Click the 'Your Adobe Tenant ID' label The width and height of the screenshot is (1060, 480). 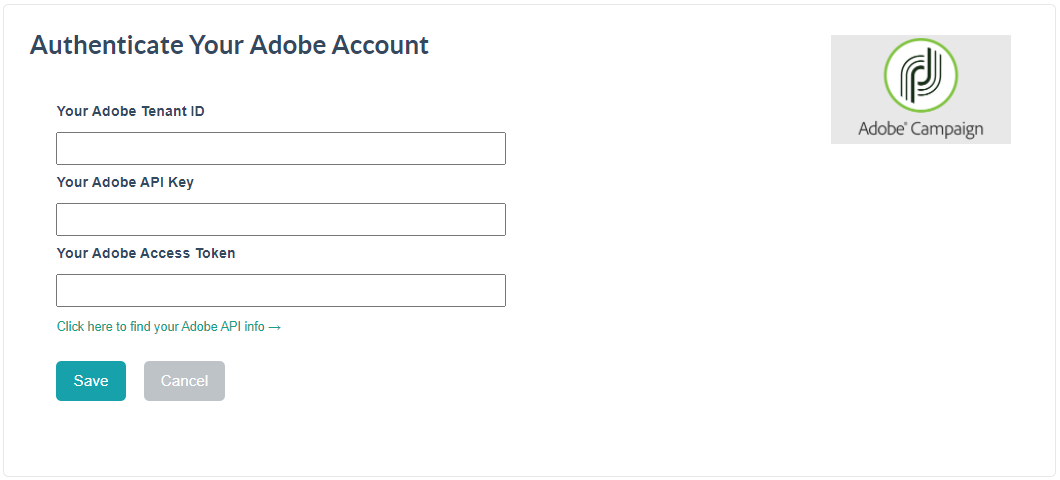click(x=130, y=111)
